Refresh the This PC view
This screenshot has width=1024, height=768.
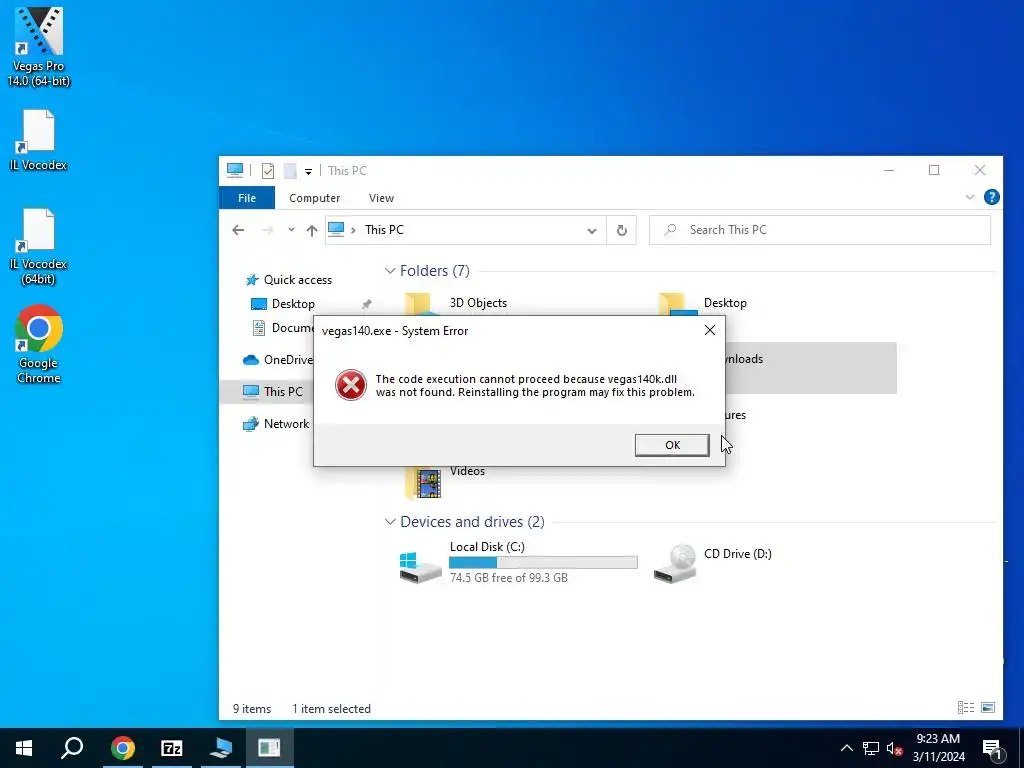(x=622, y=231)
